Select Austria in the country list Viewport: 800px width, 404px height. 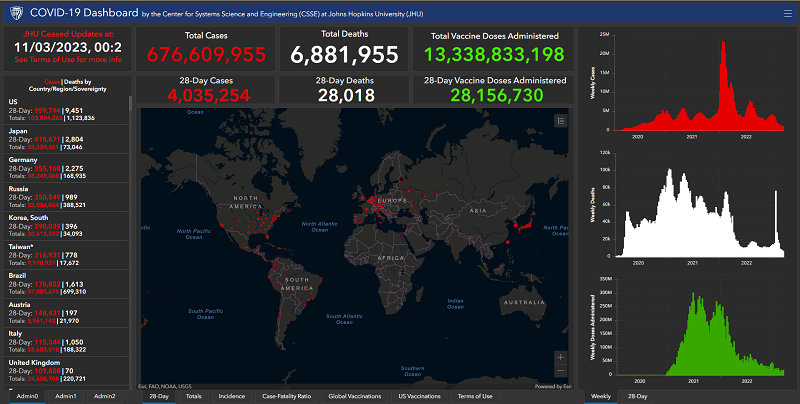66,313
